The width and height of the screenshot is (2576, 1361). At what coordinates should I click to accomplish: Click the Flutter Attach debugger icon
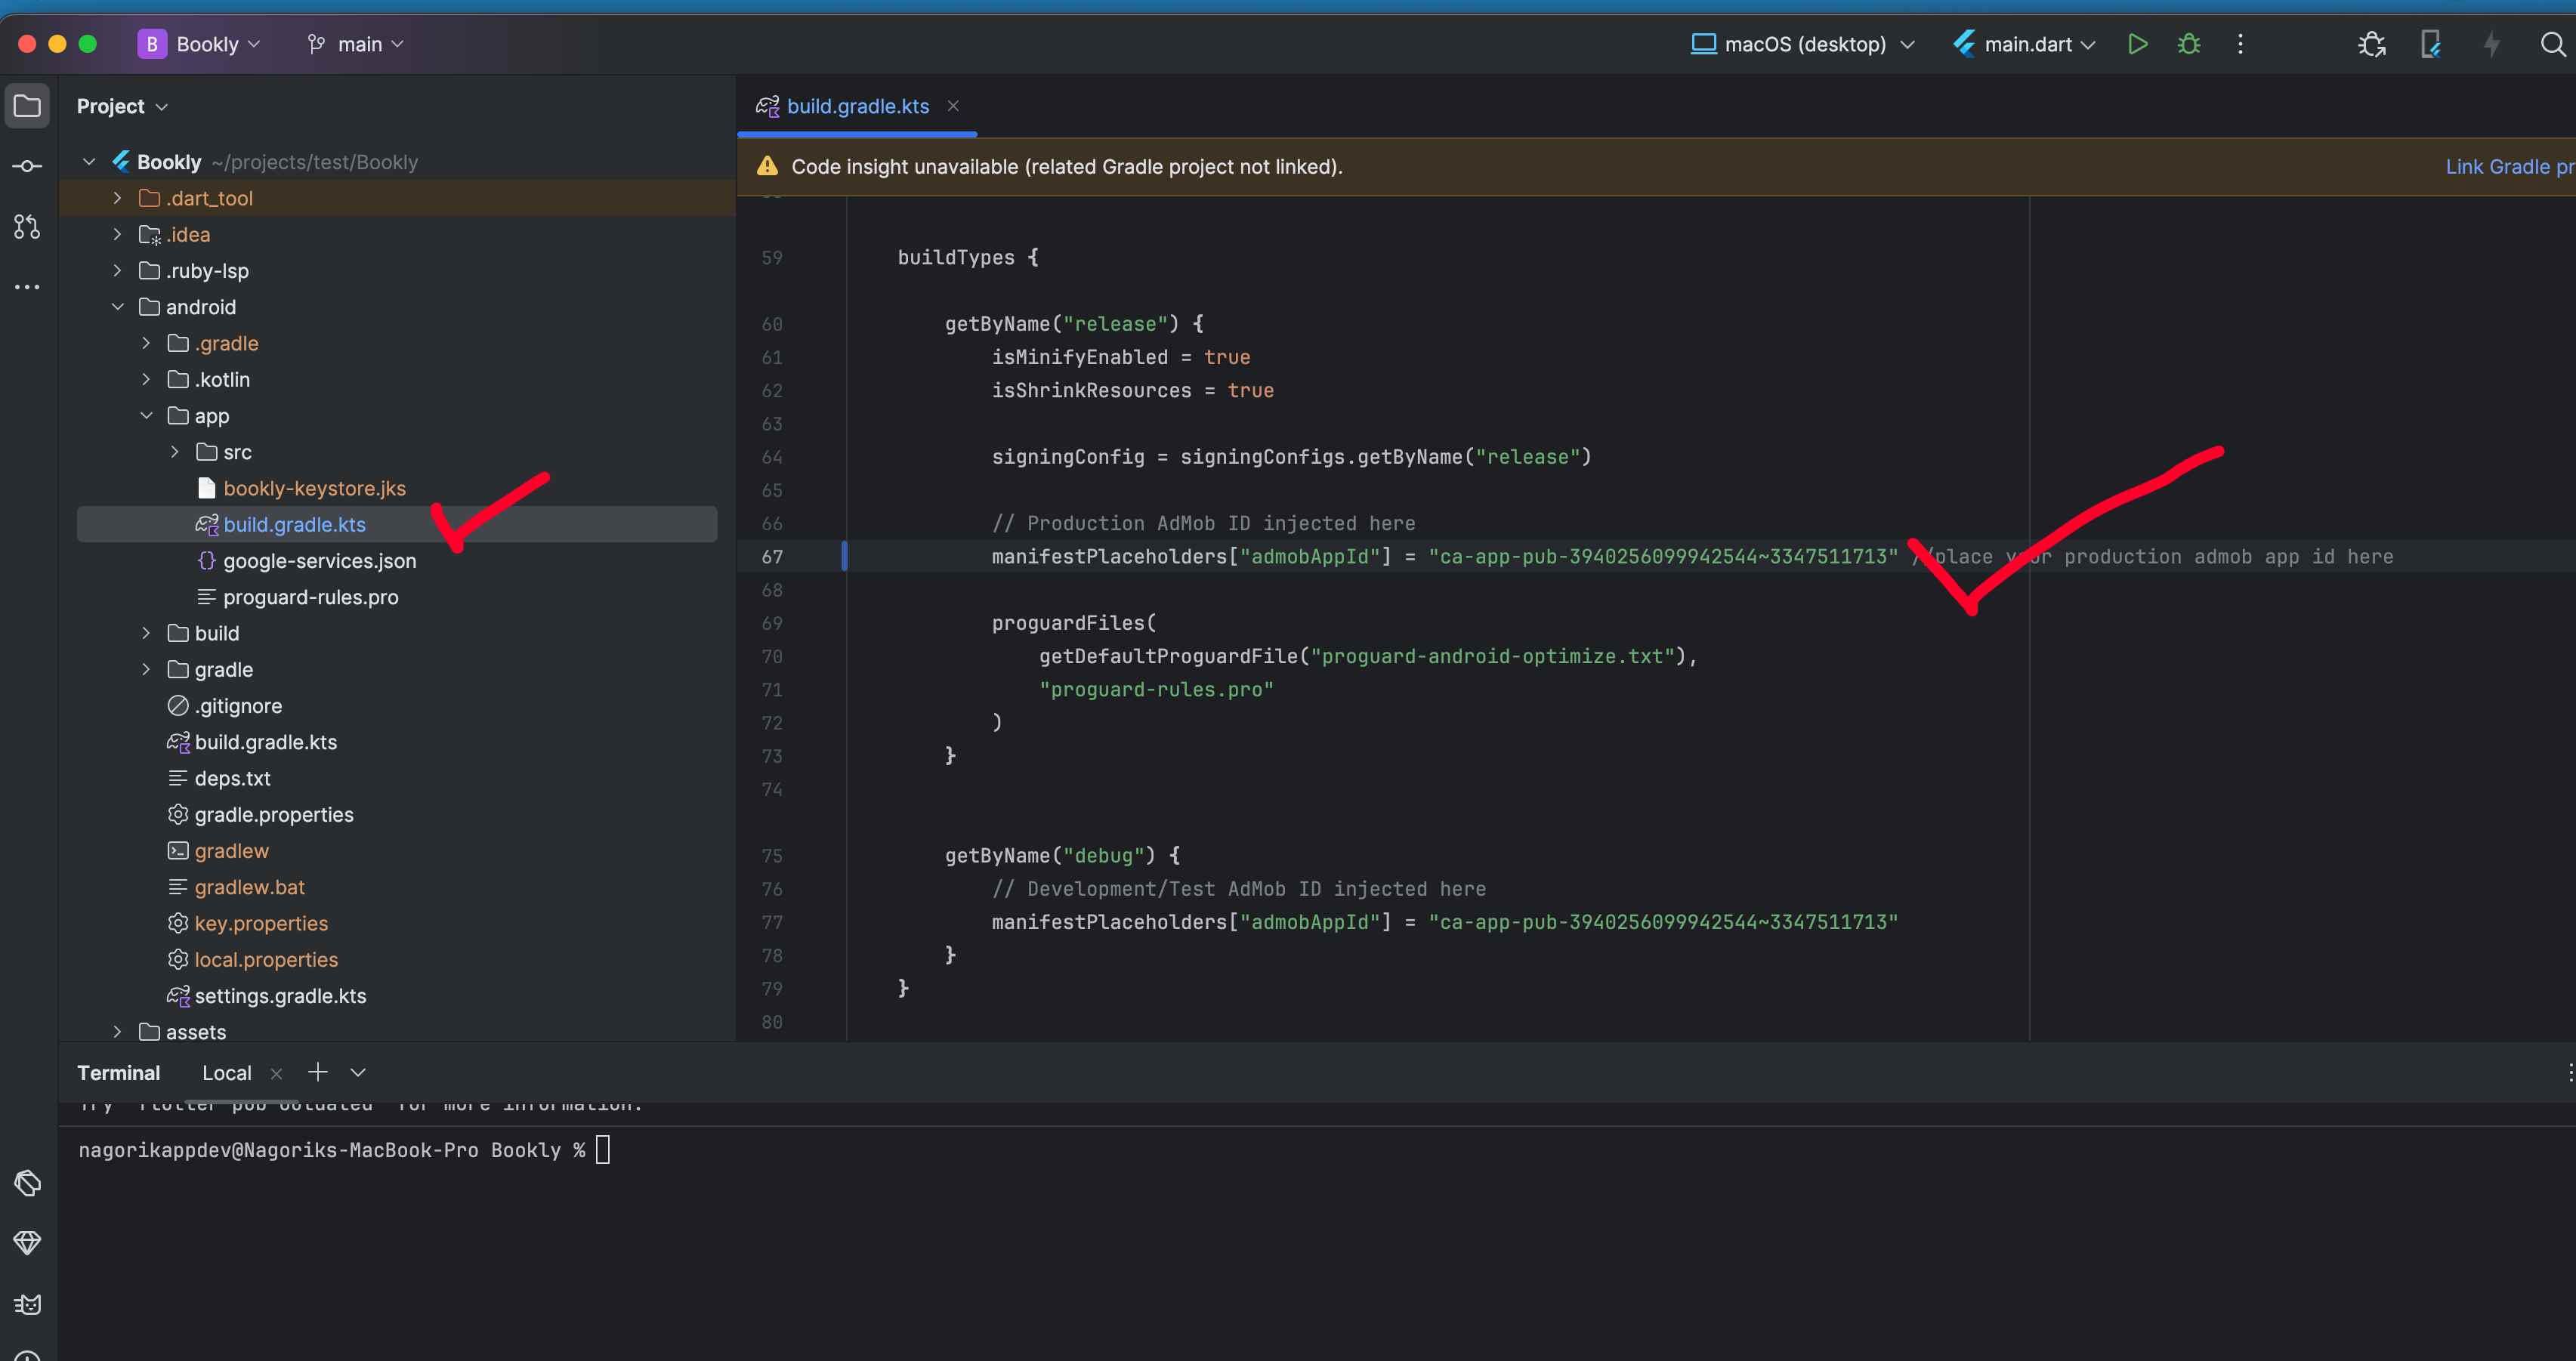(x=2371, y=44)
